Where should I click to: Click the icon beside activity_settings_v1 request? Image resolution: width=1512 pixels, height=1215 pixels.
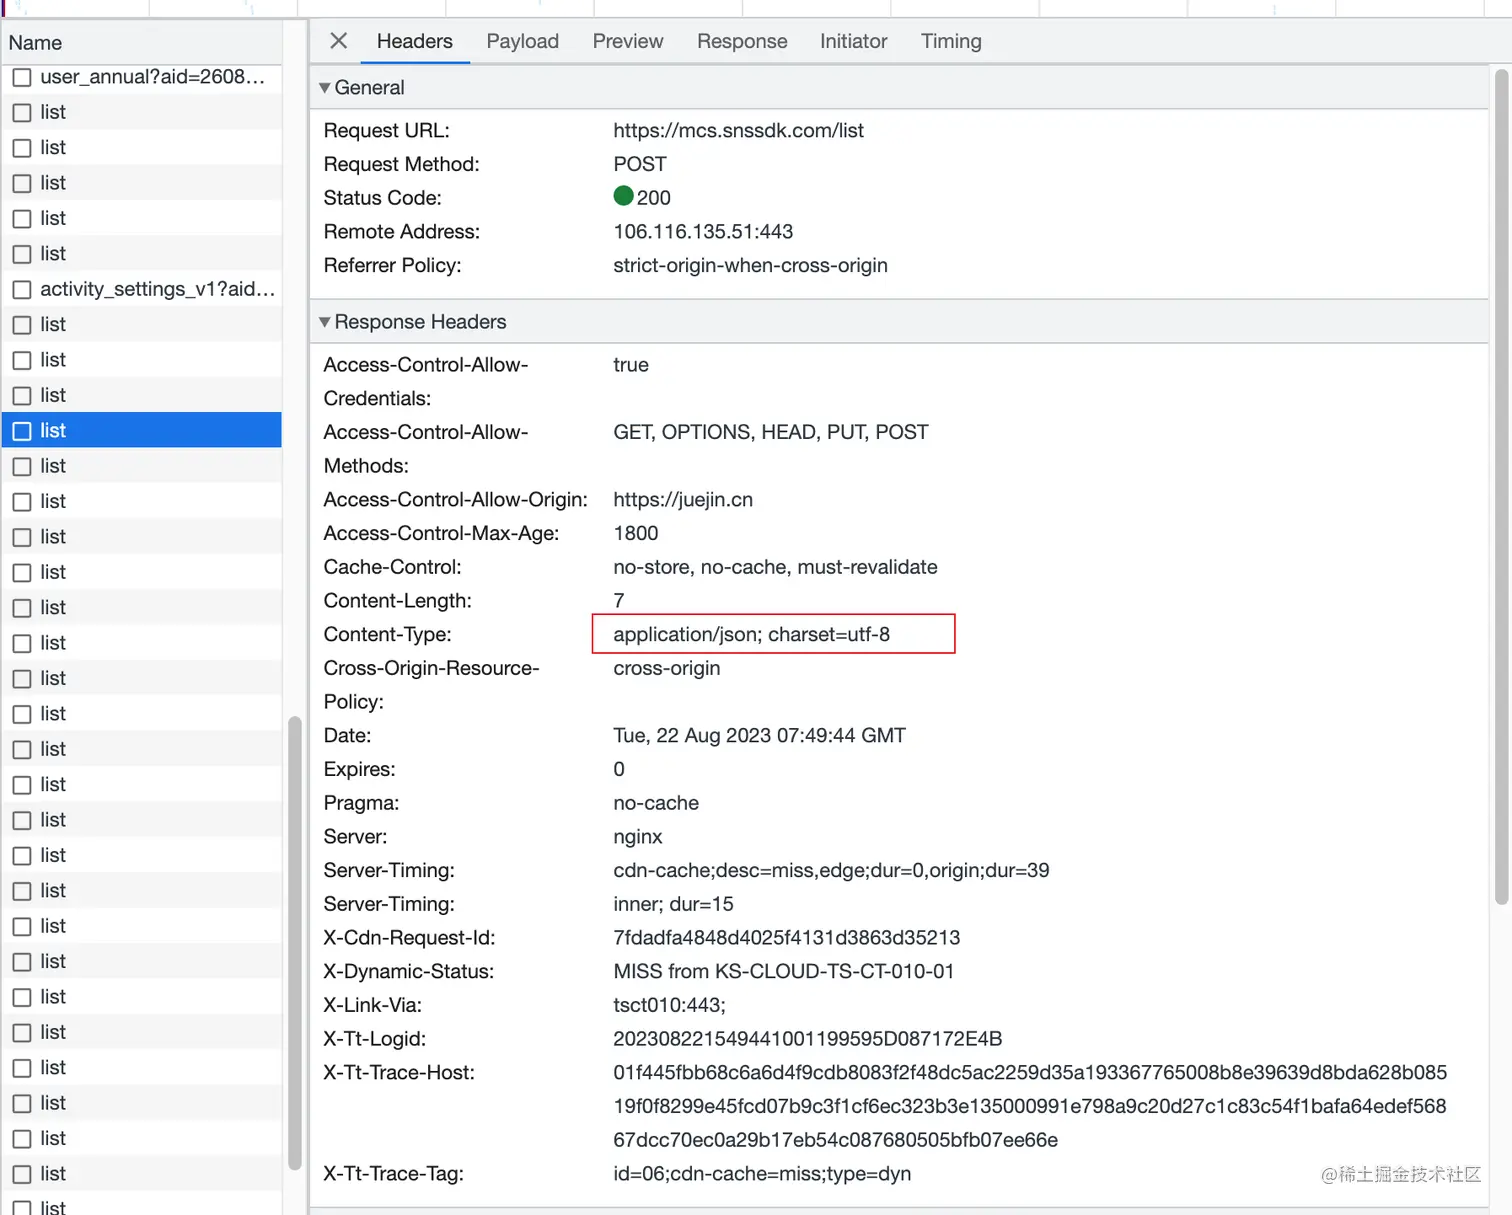tap(22, 290)
